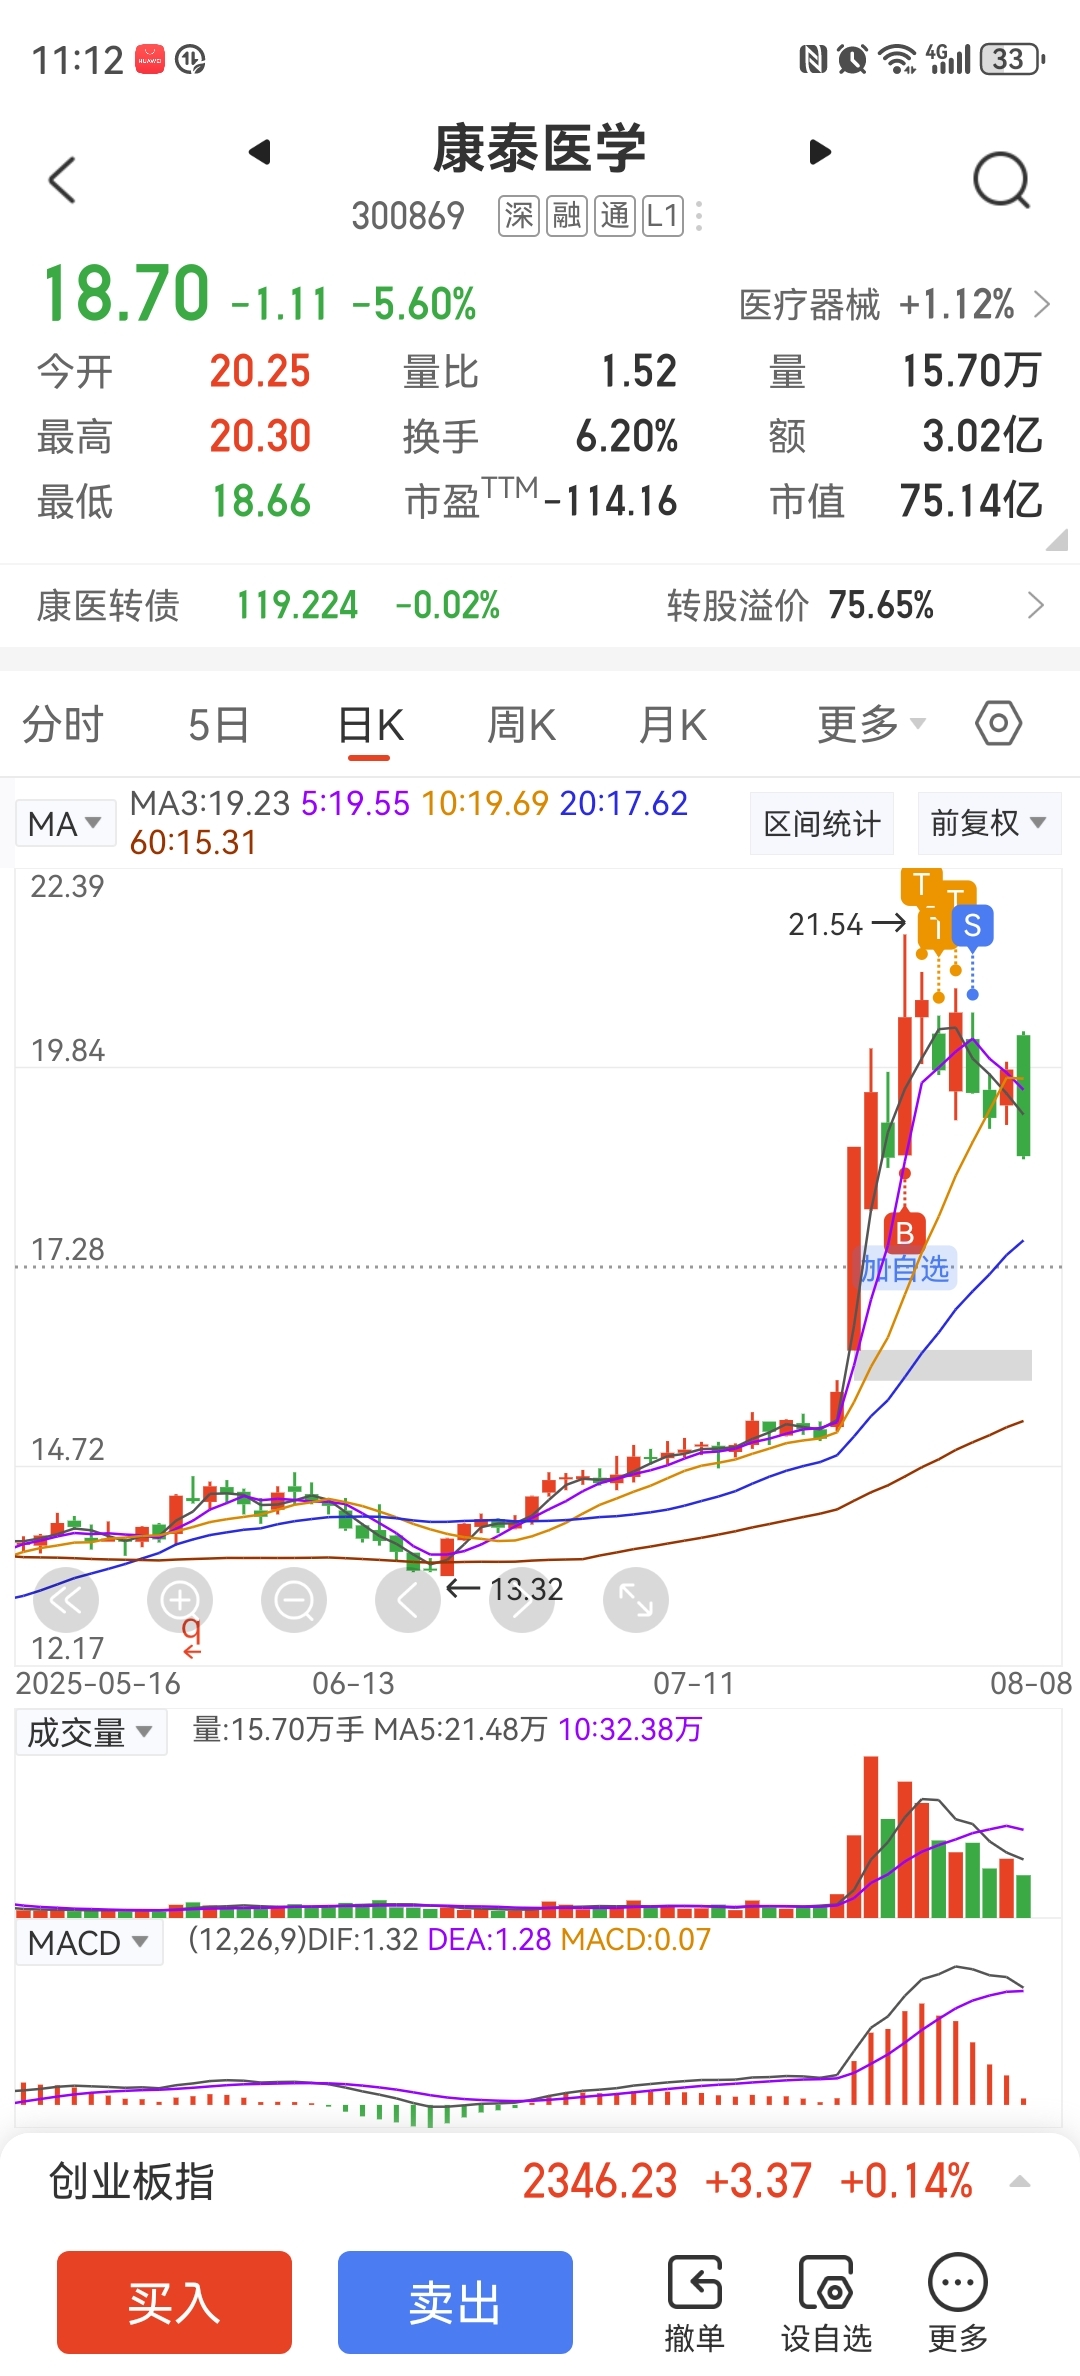This screenshot has width=1080, height=2376.
Task: Tap the B buy marker on chart
Action: (x=905, y=1232)
